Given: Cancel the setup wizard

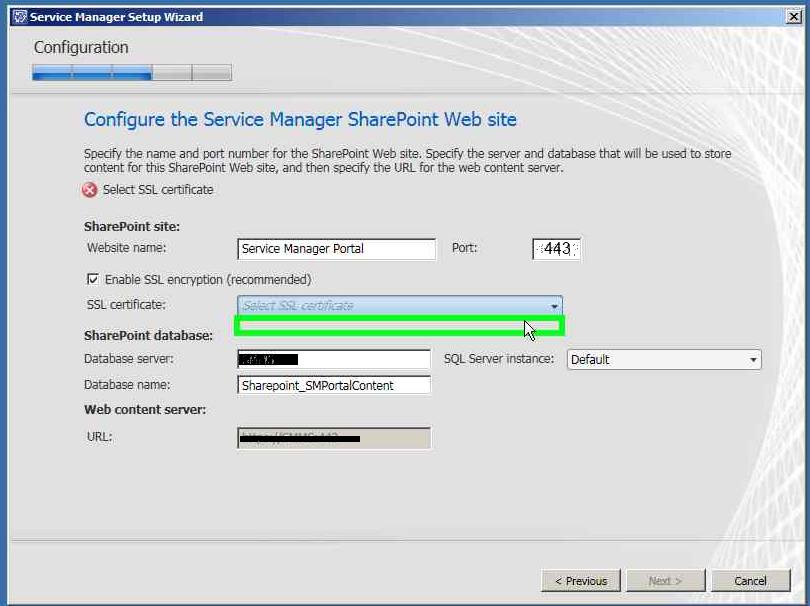Looking at the screenshot, I should coord(751,581).
